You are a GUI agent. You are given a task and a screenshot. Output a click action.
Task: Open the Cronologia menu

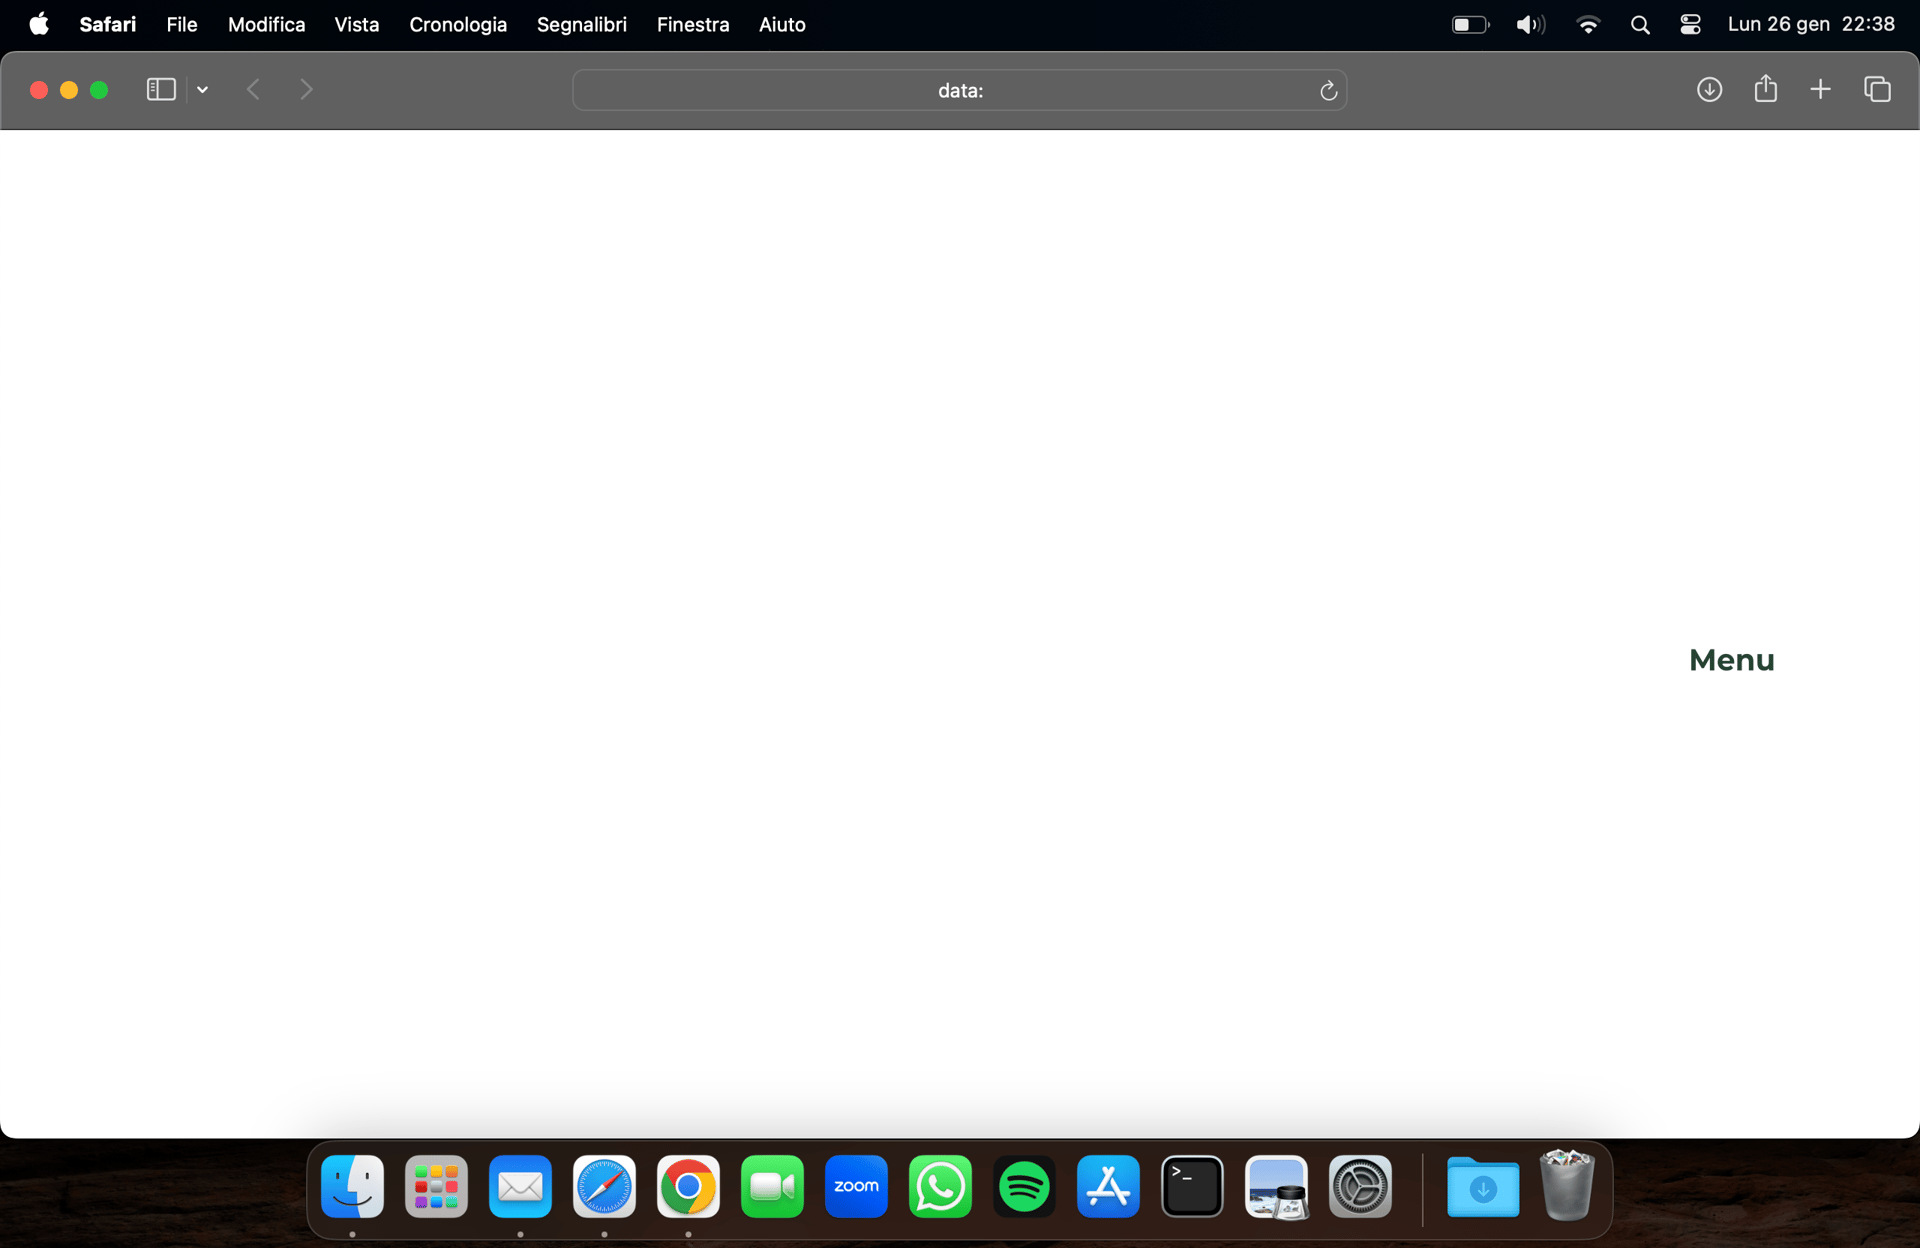[x=457, y=25]
